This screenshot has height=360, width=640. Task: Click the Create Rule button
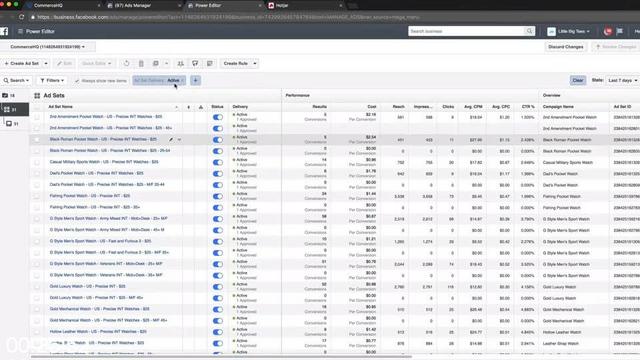pos(236,64)
